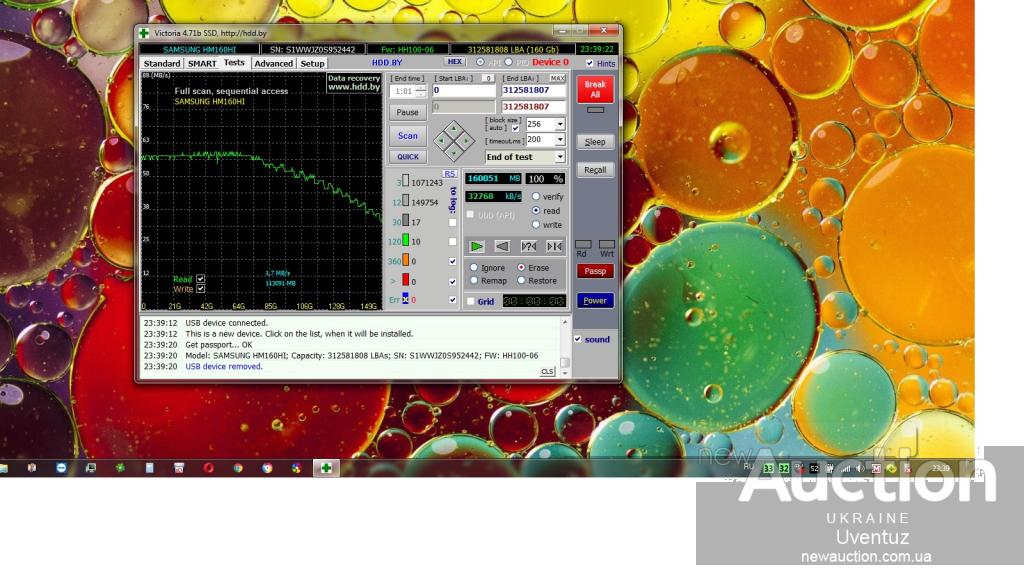Open the block size 256 dropdown
1024x576 pixels.
[560, 124]
